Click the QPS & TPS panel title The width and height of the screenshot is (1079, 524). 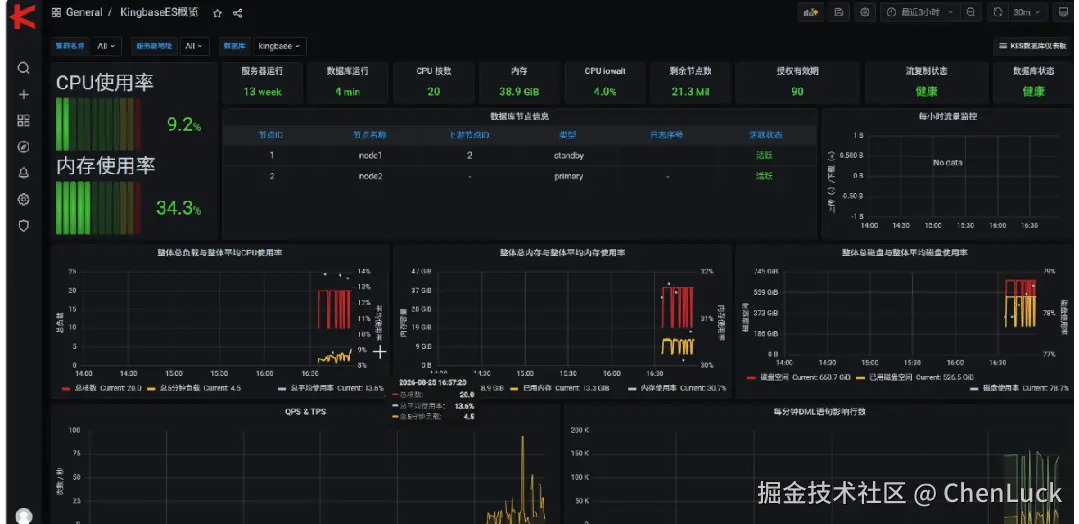click(x=306, y=411)
